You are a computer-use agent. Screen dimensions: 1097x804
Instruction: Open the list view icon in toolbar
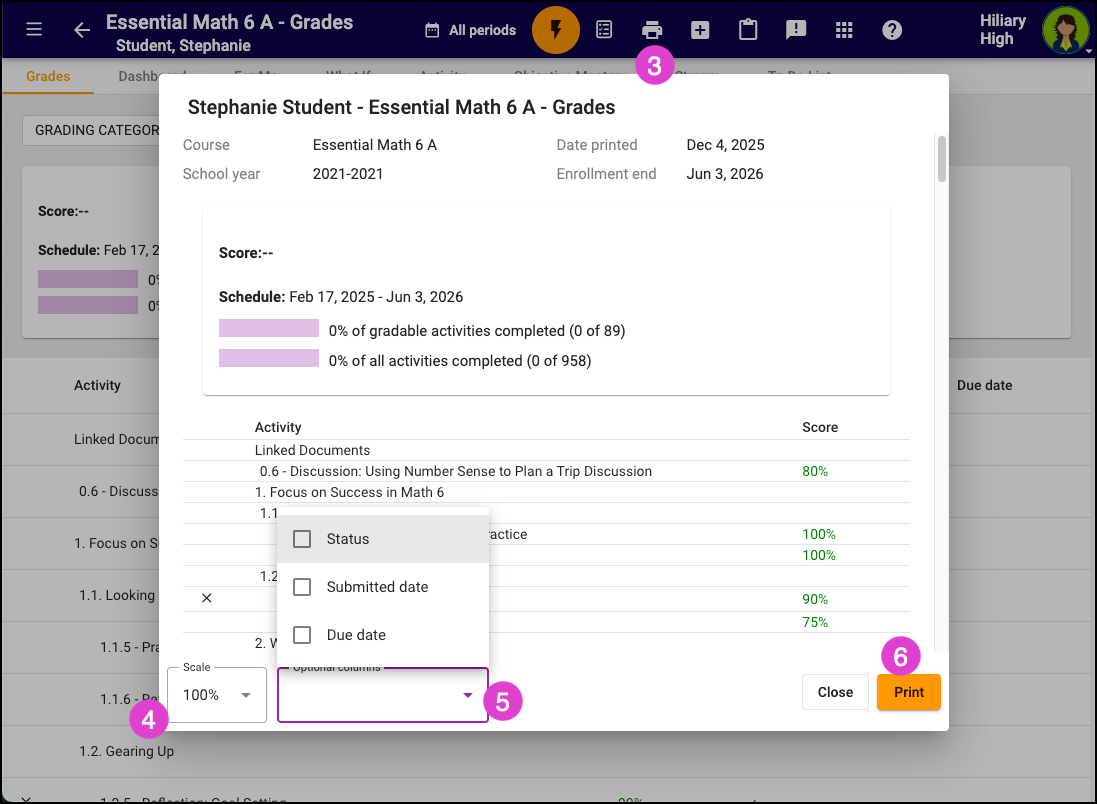click(x=604, y=29)
